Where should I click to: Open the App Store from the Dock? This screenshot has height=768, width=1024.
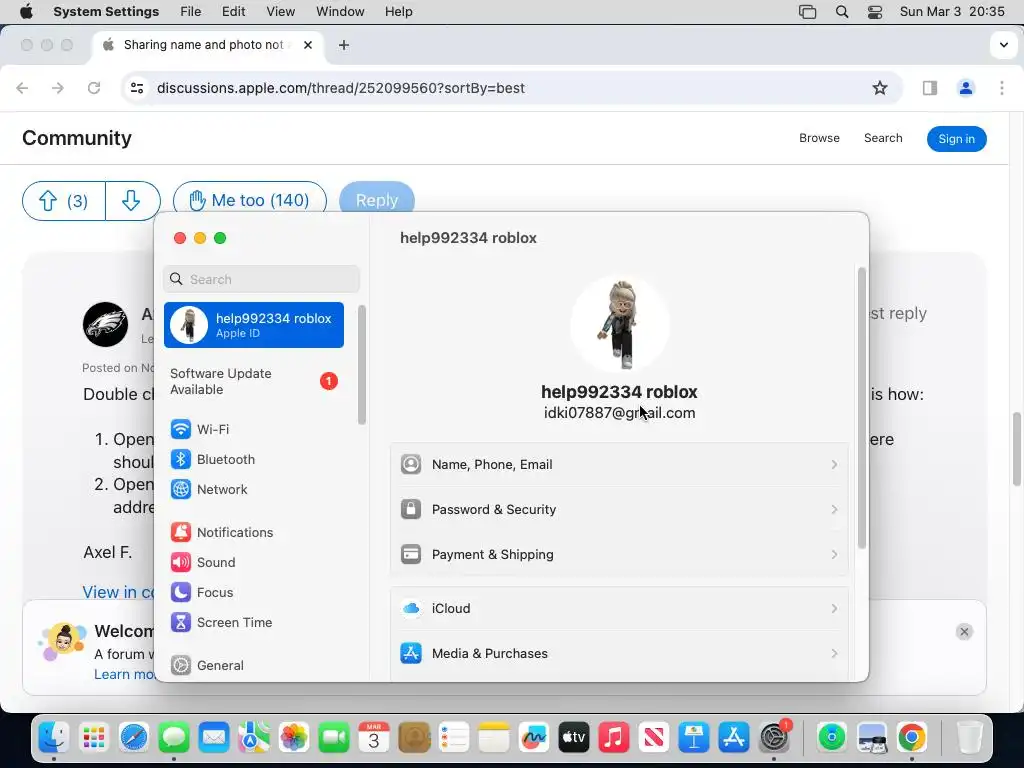point(733,738)
